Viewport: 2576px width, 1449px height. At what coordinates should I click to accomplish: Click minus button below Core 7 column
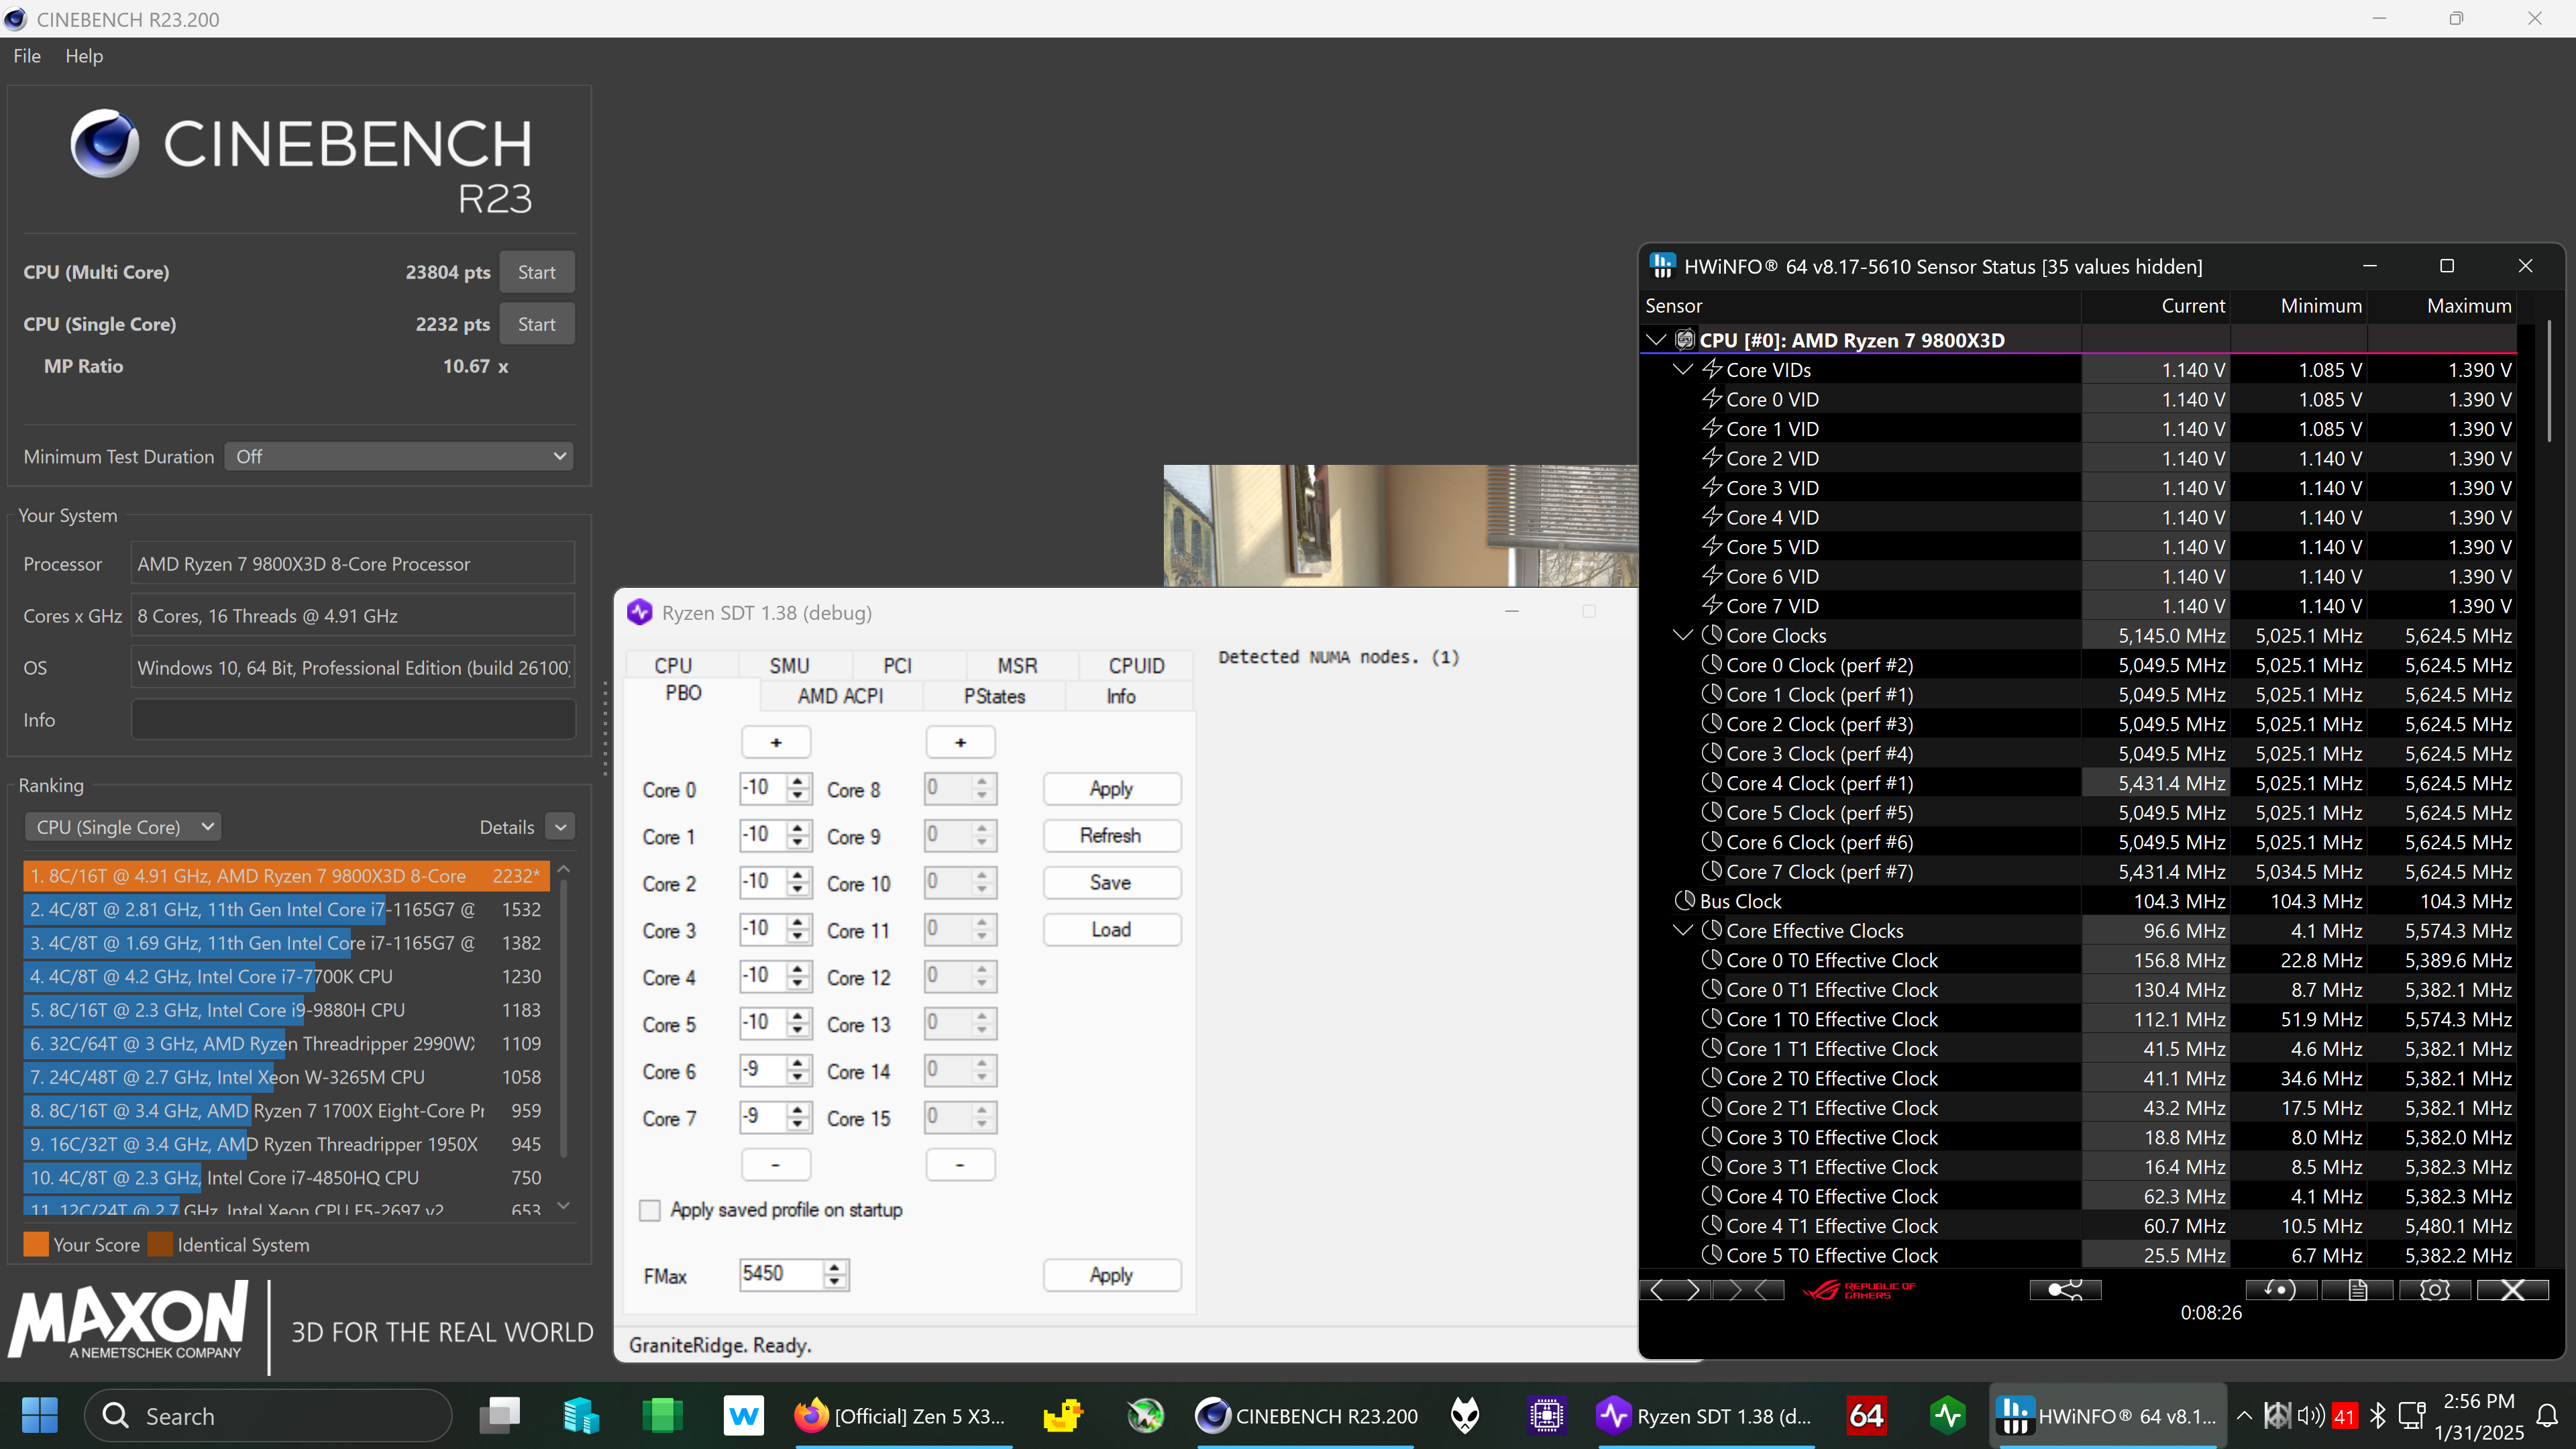pos(776,1164)
